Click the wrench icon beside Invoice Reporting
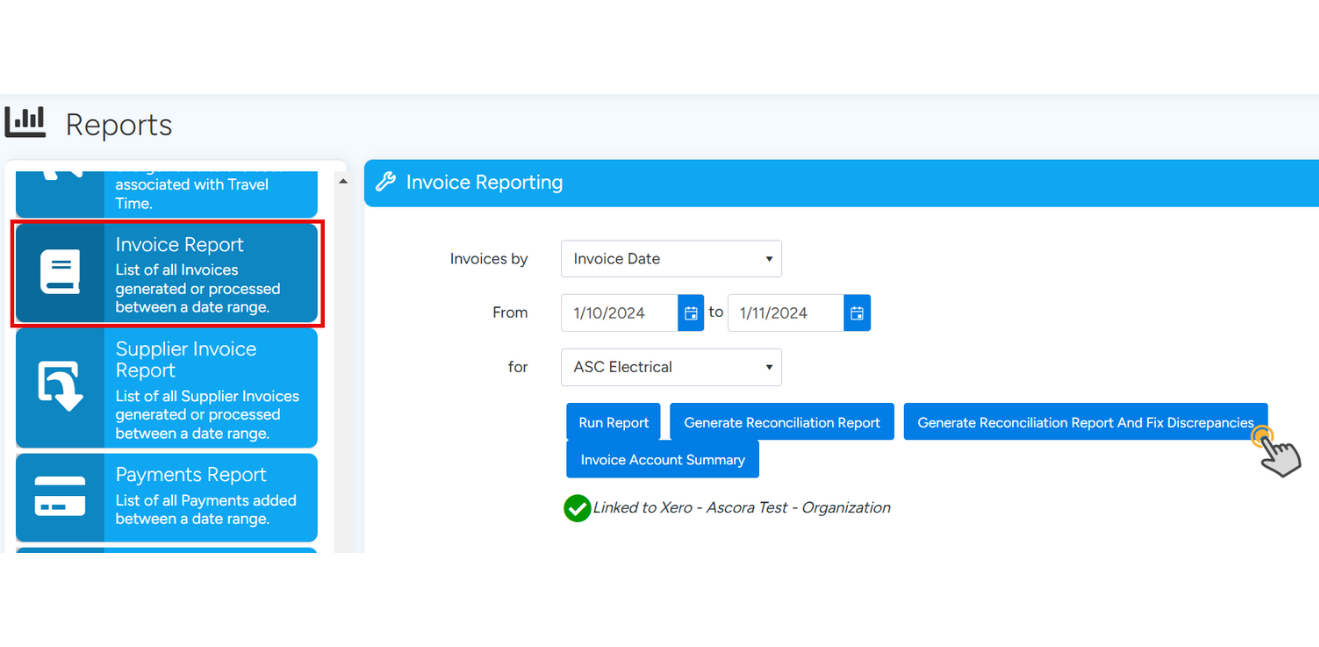The height and width of the screenshot is (647, 1319). coord(385,182)
